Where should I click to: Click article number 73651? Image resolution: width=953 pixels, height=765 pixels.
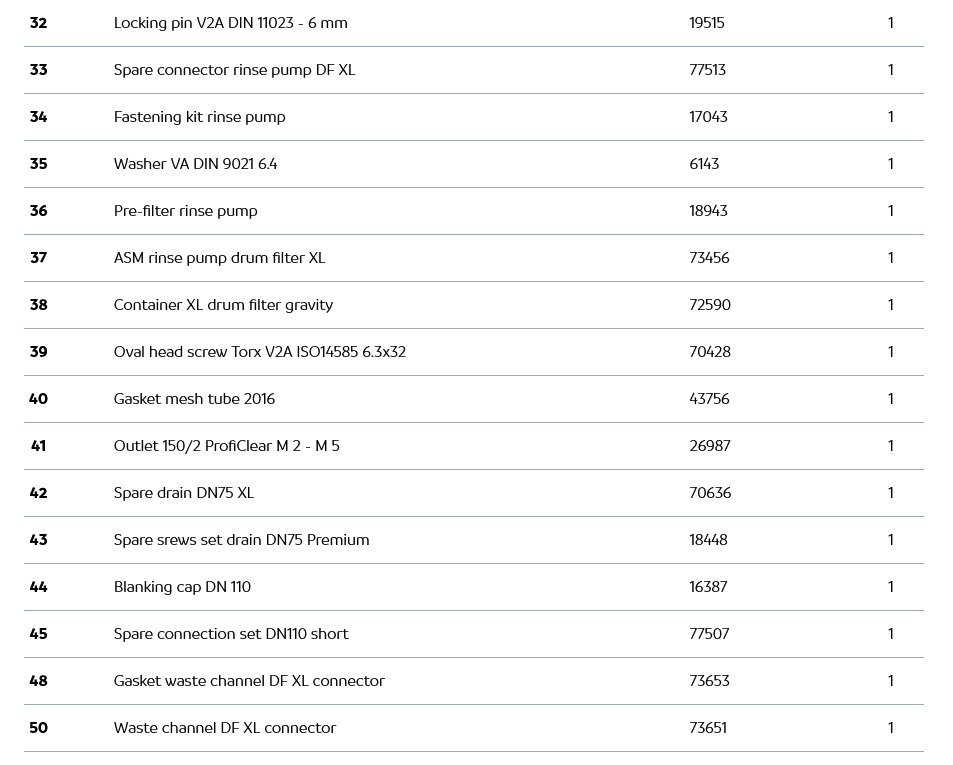(708, 728)
